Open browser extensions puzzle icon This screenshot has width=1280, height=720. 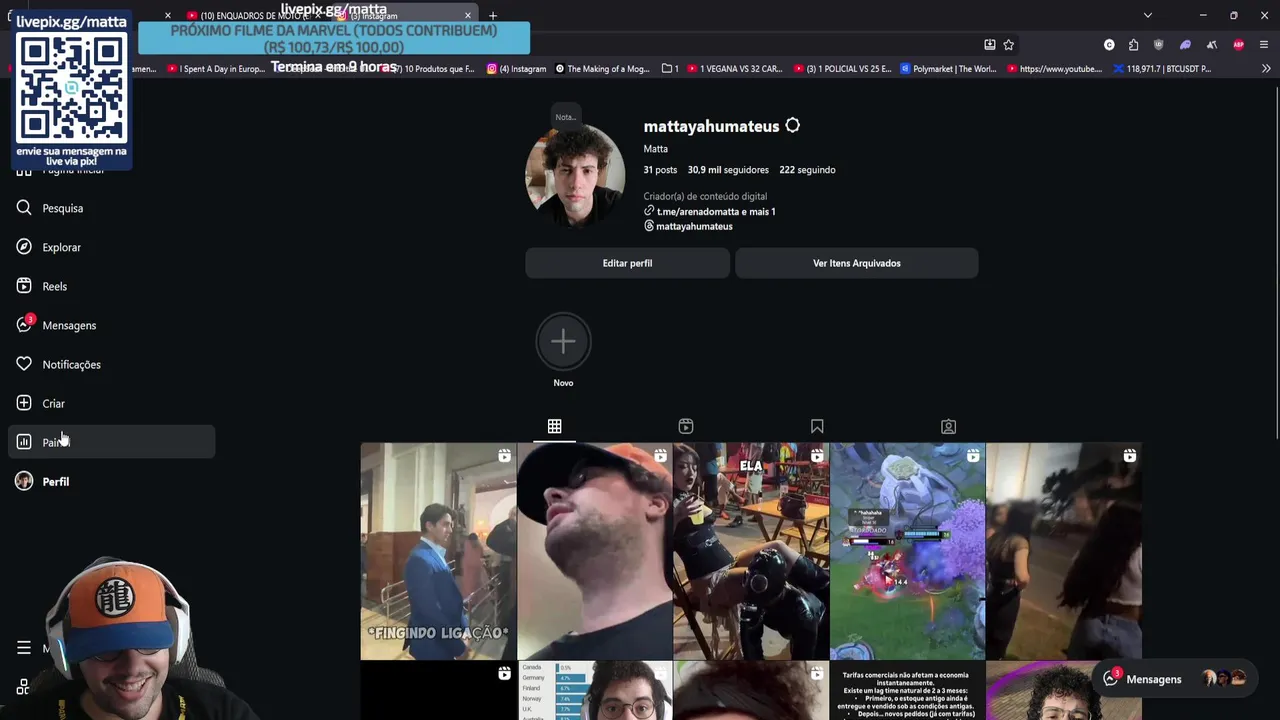point(1133,45)
